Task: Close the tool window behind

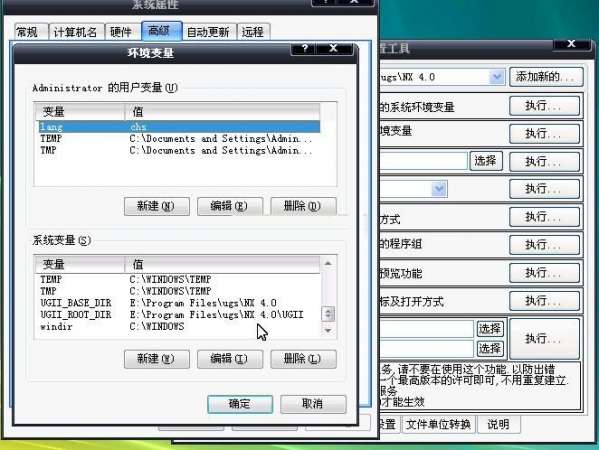Action: (x=571, y=44)
